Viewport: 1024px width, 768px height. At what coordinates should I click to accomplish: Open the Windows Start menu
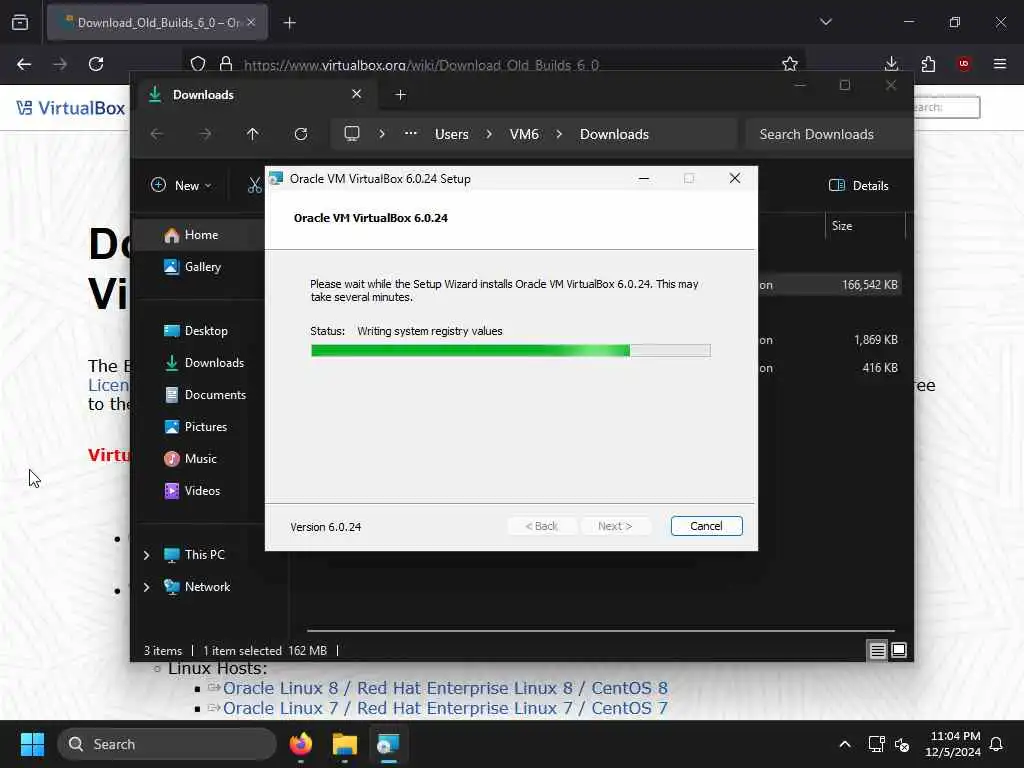(32, 744)
